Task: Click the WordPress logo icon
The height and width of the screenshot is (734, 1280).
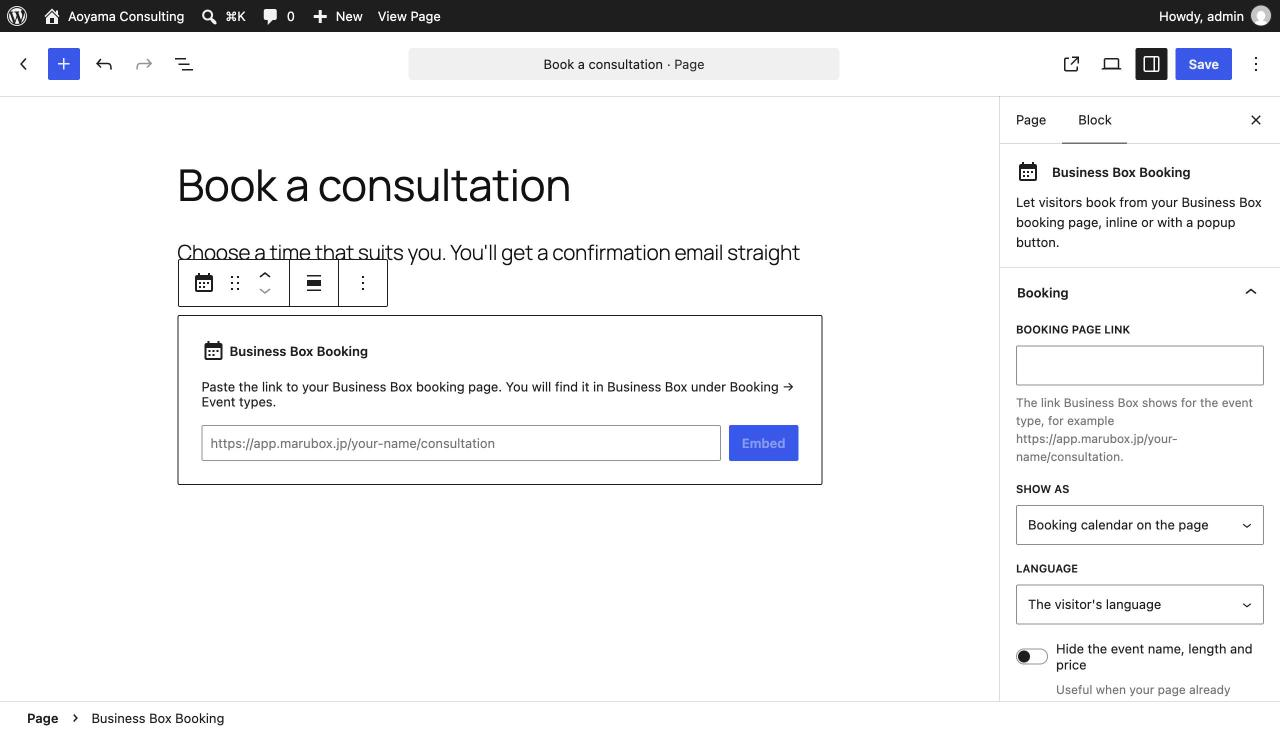Action: (17, 16)
